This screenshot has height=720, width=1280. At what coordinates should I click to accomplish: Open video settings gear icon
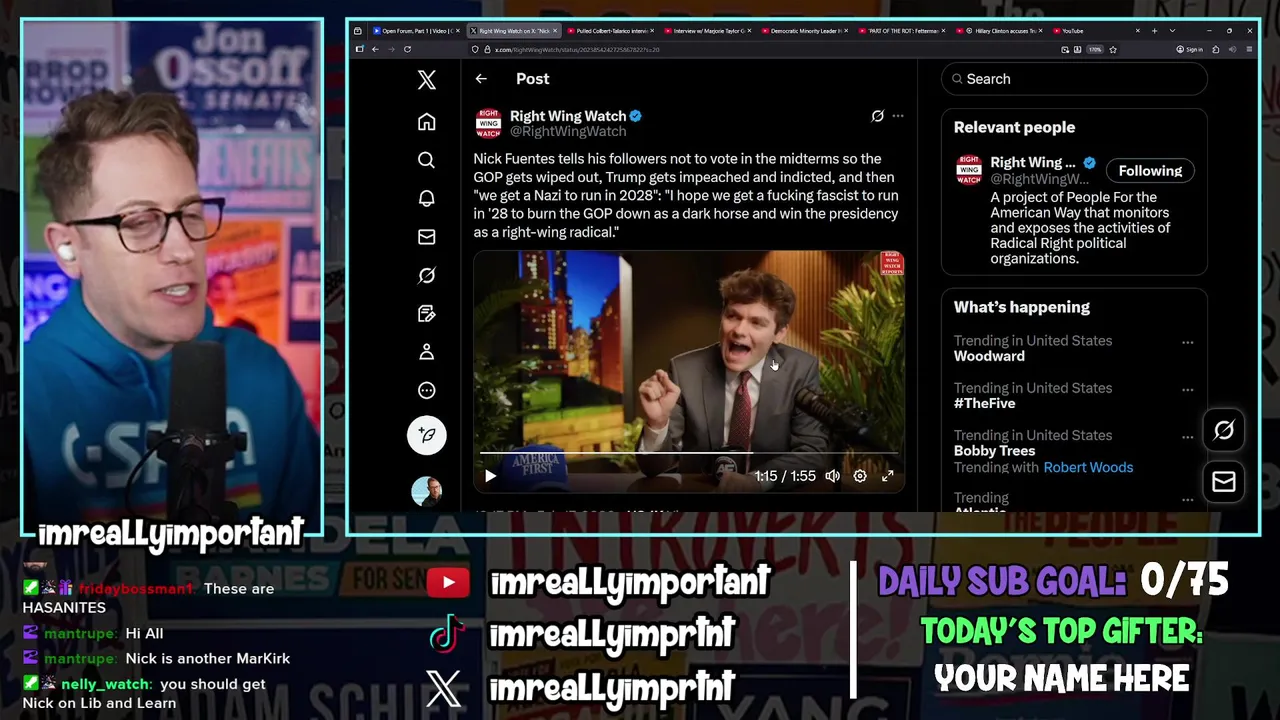pyautogui.click(x=860, y=477)
